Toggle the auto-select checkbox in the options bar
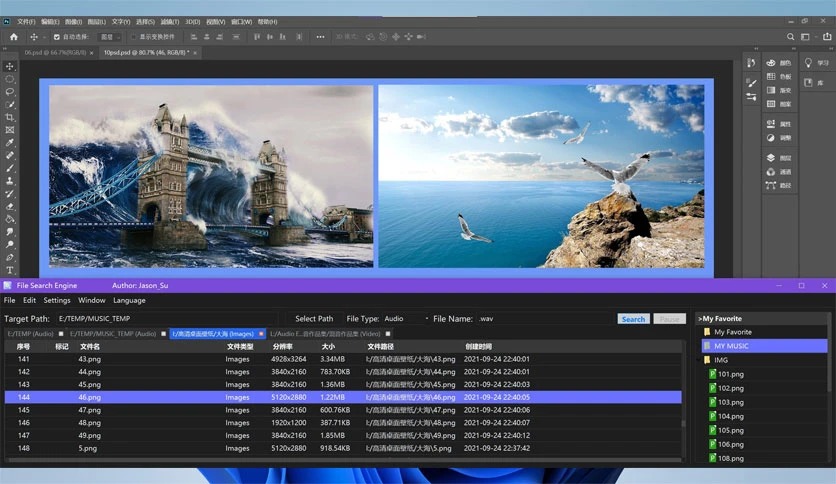 (57, 37)
